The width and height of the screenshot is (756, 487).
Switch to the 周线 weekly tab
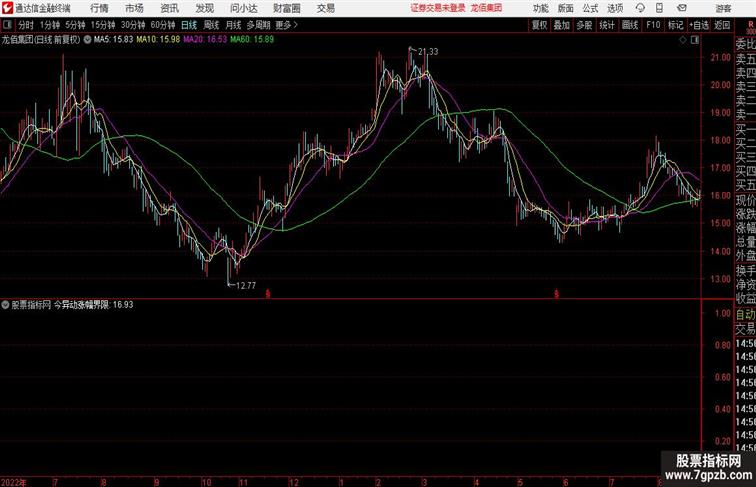[x=211, y=25]
